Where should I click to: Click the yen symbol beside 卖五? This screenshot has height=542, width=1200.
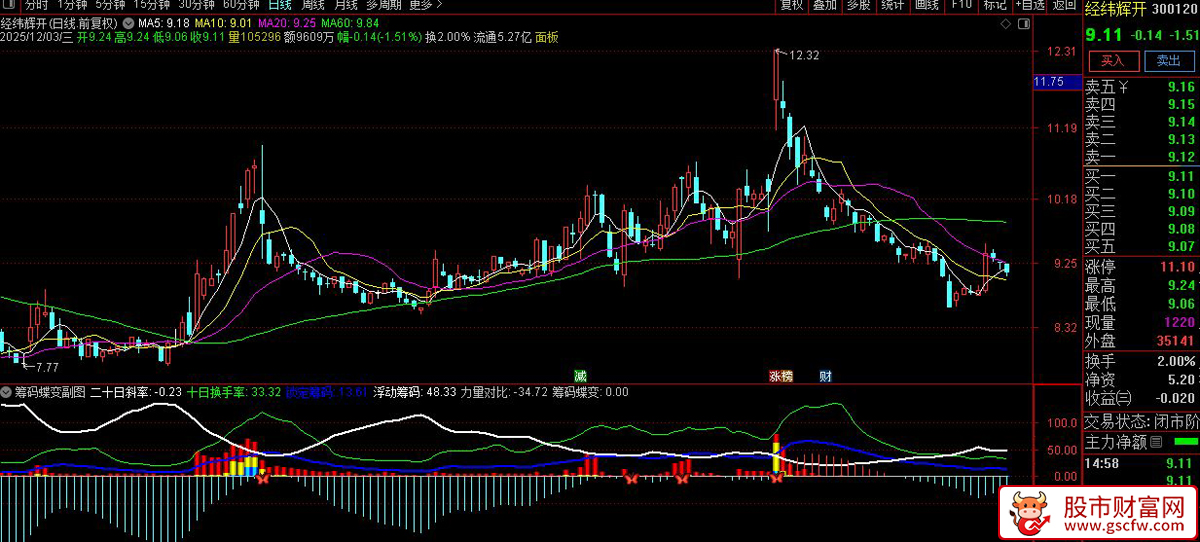coord(1123,86)
